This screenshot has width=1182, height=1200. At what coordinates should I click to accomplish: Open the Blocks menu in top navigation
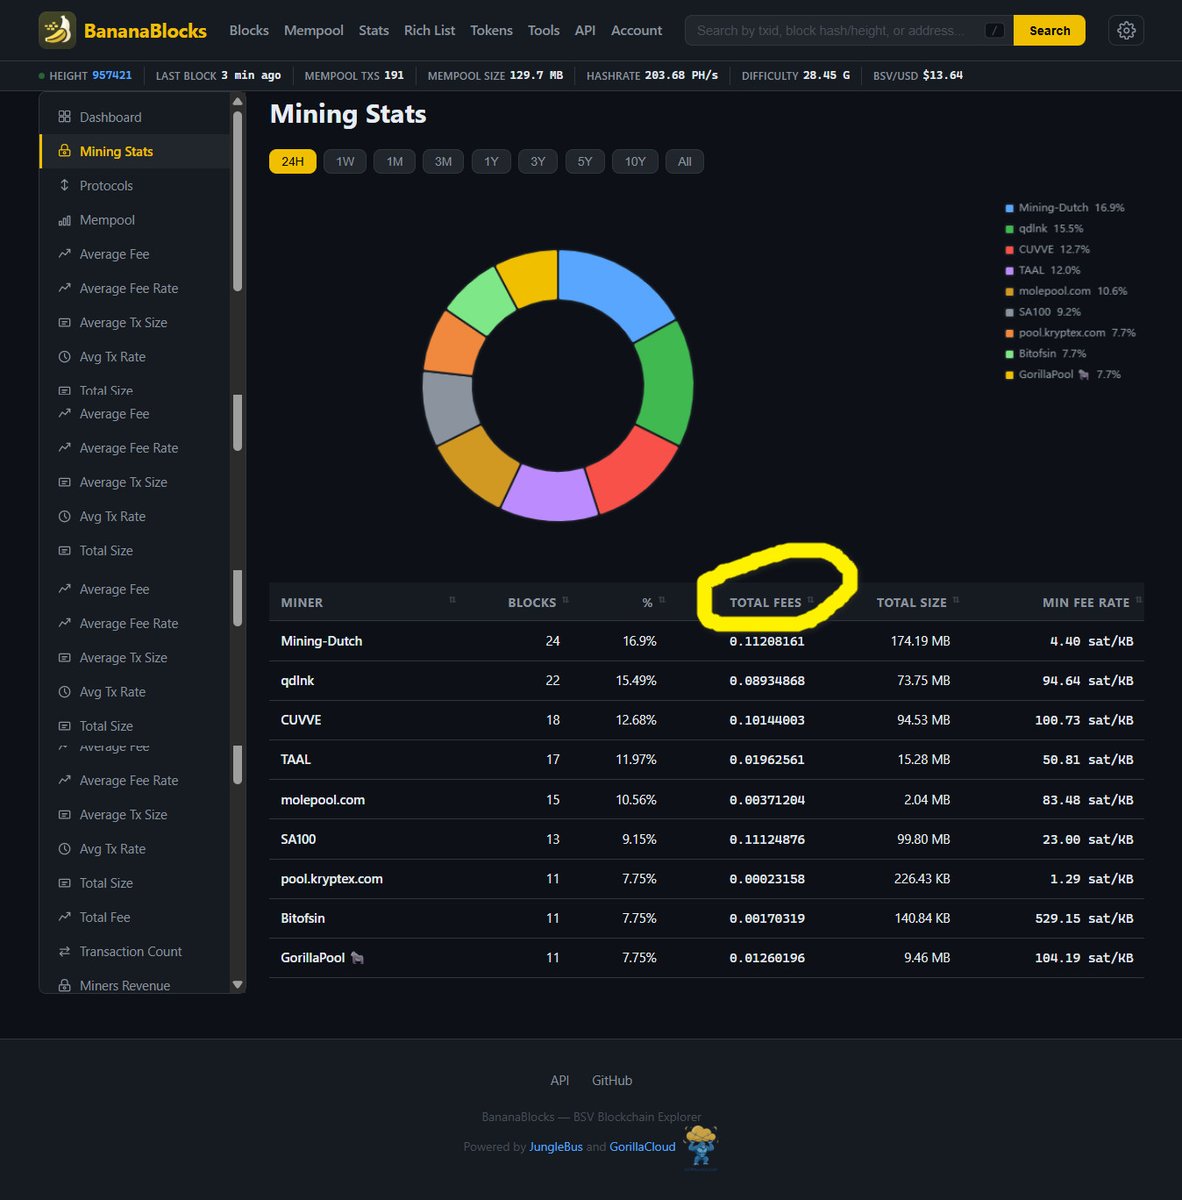pyautogui.click(x=249, y=30)
